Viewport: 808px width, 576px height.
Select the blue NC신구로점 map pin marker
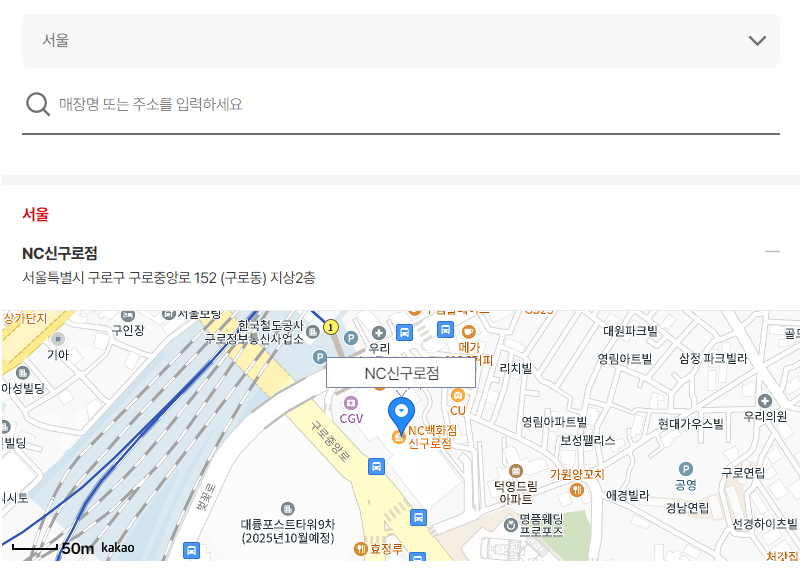click(400, 410)
